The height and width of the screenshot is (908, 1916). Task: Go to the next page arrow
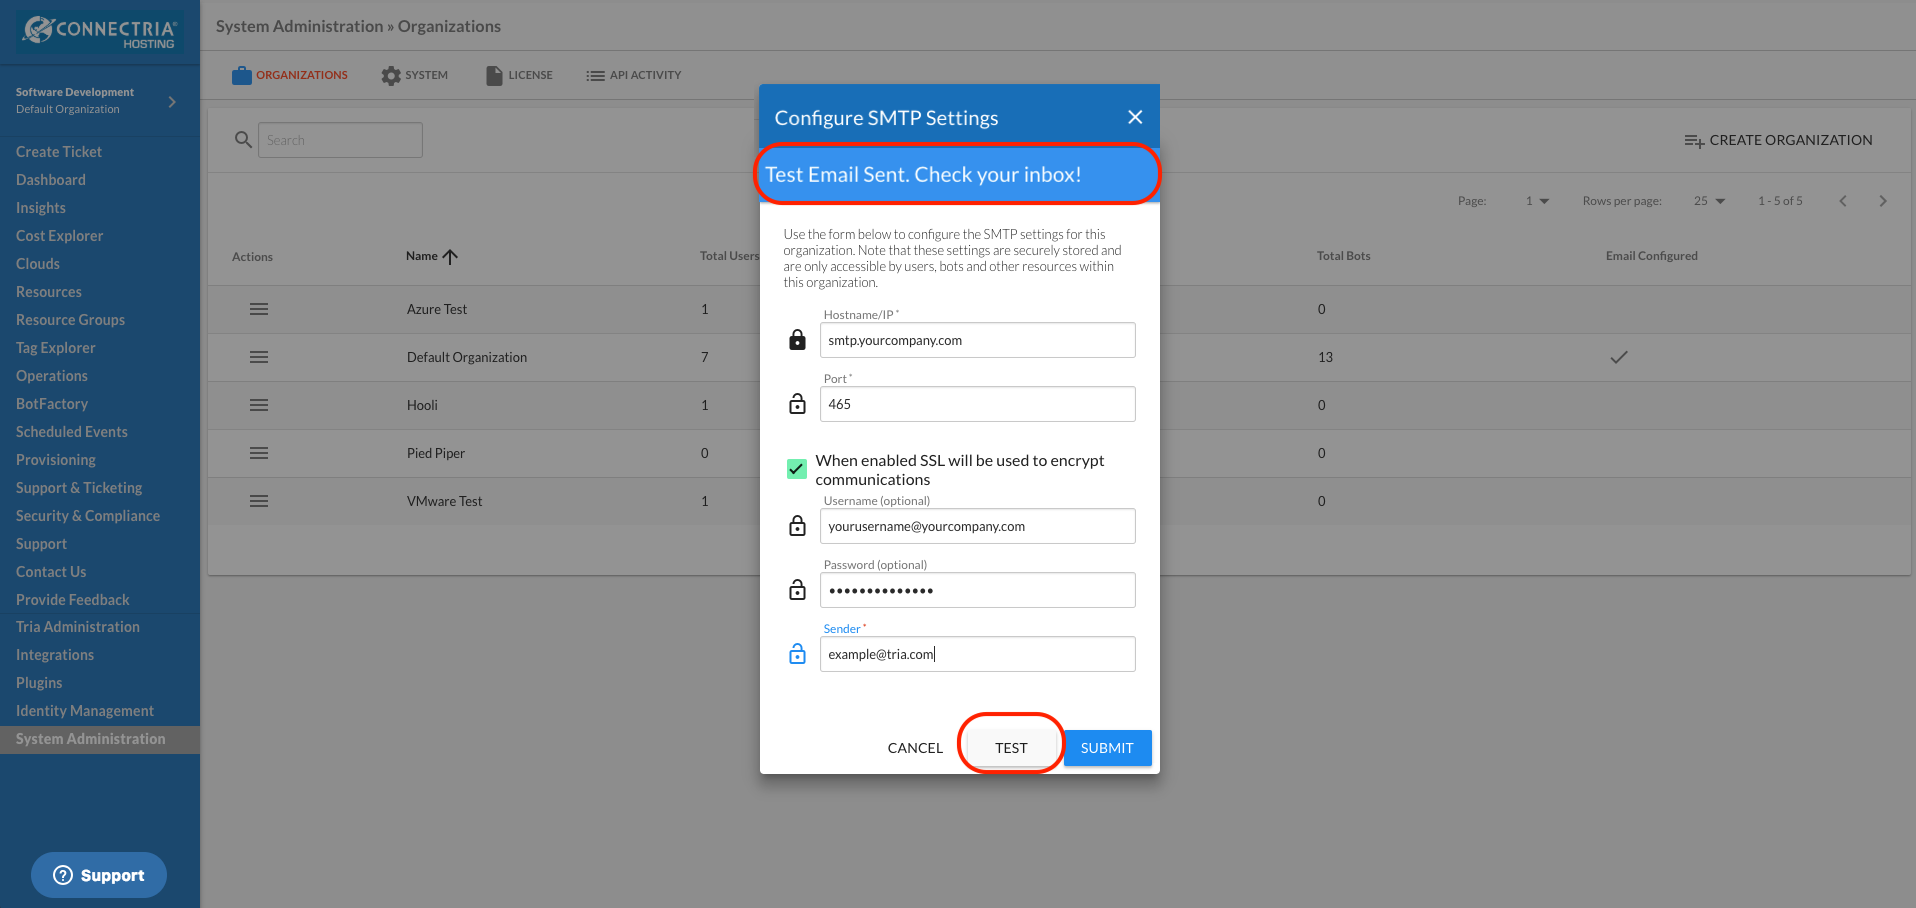coord(1883,201)
